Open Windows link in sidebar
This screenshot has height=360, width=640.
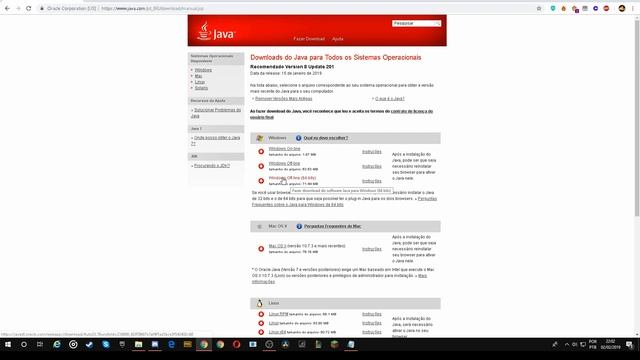click(203, 70)
